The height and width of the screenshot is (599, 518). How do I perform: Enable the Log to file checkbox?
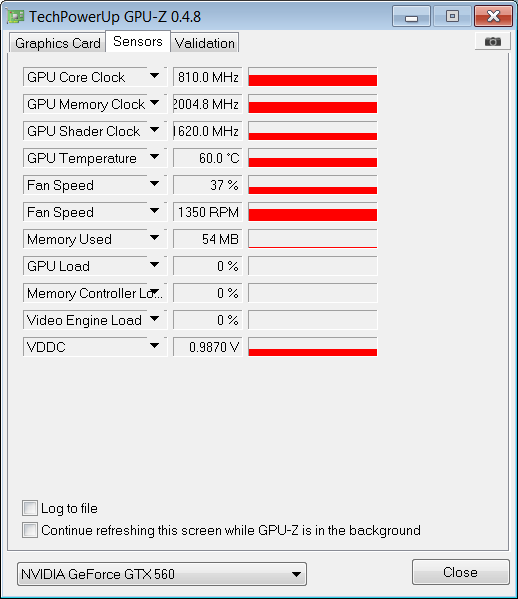click(30, 508)
